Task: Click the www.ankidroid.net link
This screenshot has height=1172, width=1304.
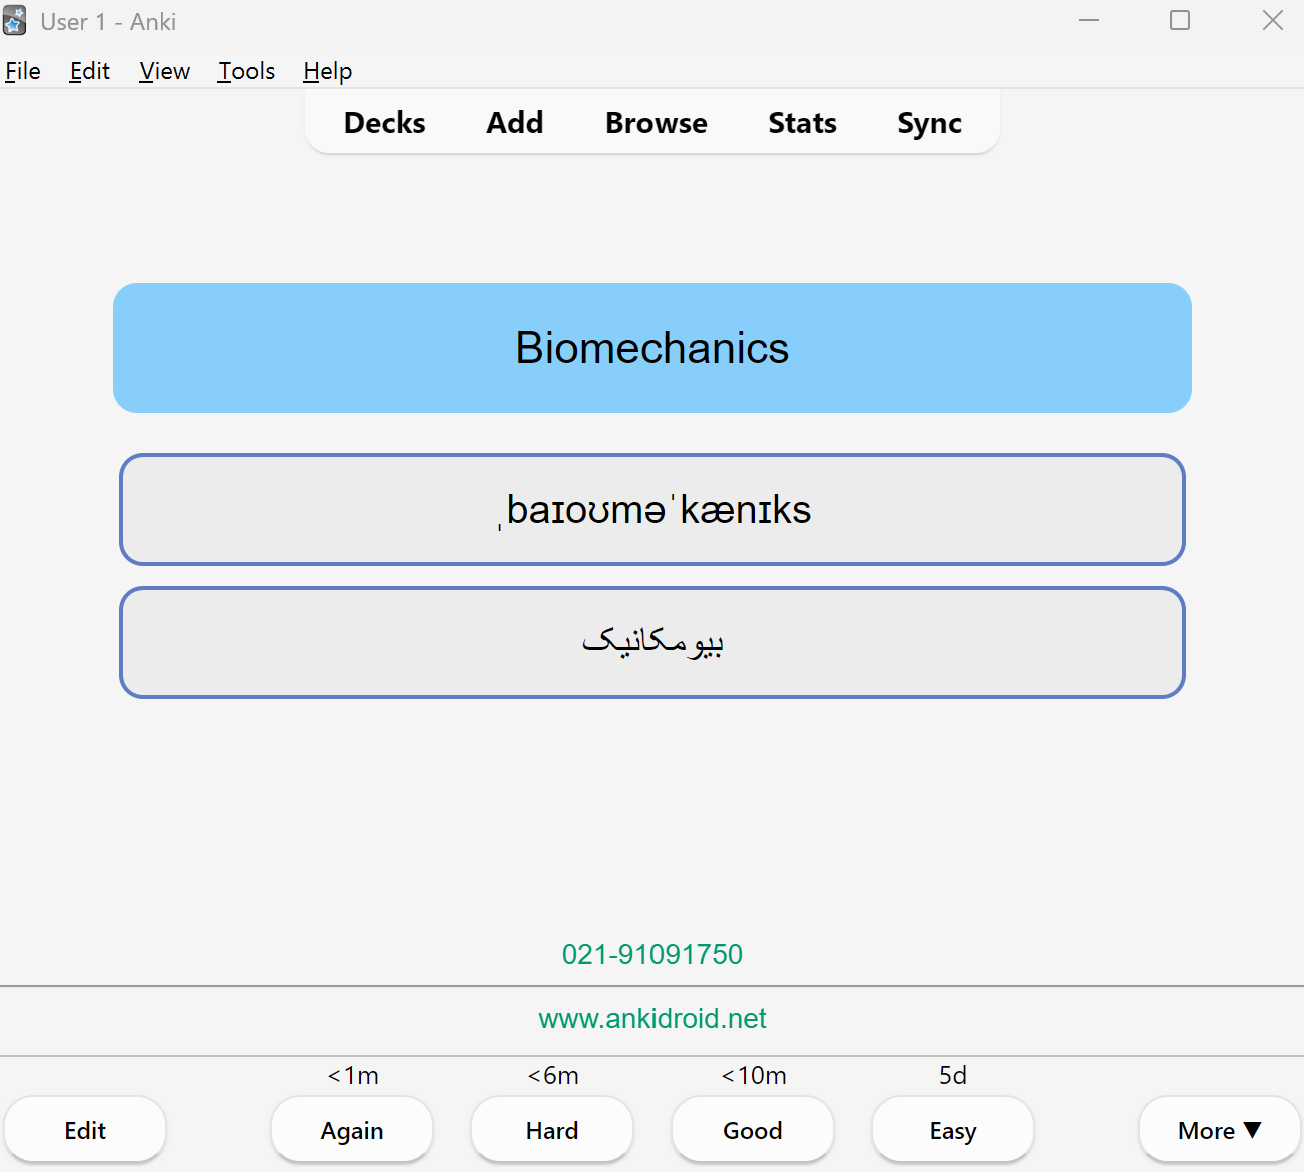Action: 652,1019
